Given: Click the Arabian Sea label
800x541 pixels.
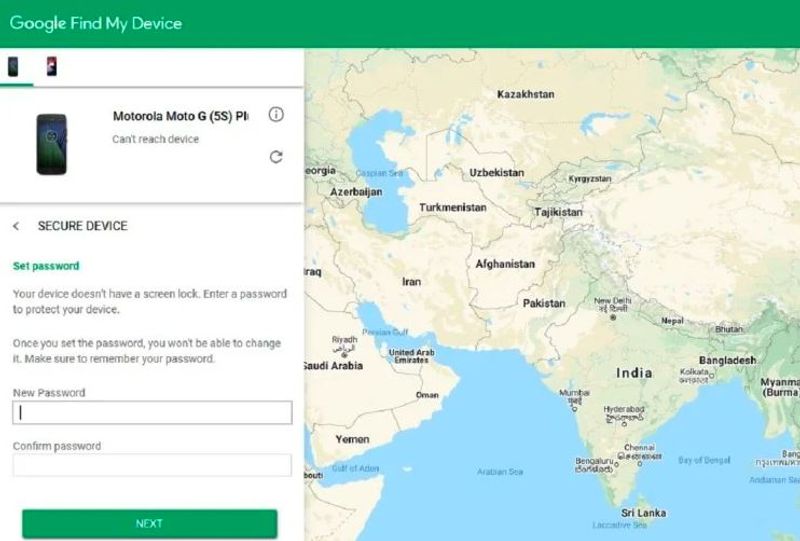Looking at the screenshot, I should click(500, 472).
